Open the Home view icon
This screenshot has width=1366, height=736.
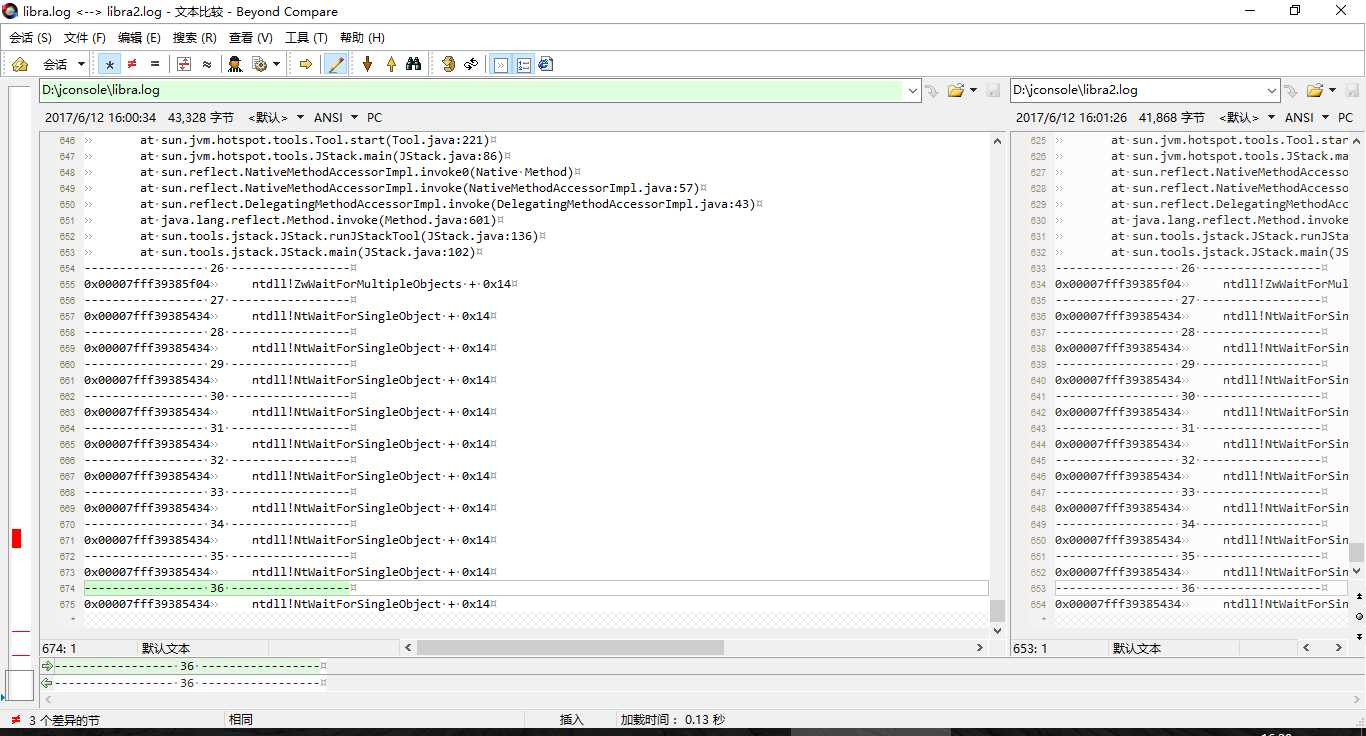(x=19, y=64)
